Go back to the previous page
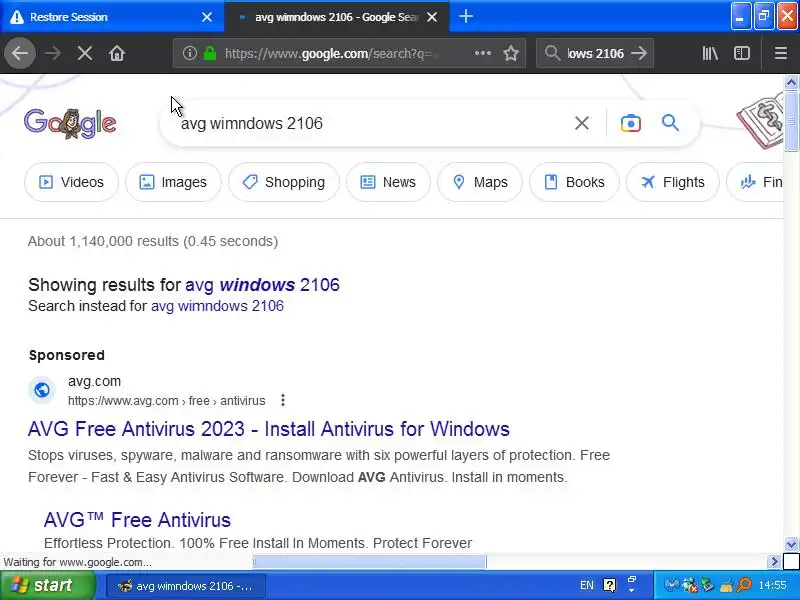 (20, 53)
